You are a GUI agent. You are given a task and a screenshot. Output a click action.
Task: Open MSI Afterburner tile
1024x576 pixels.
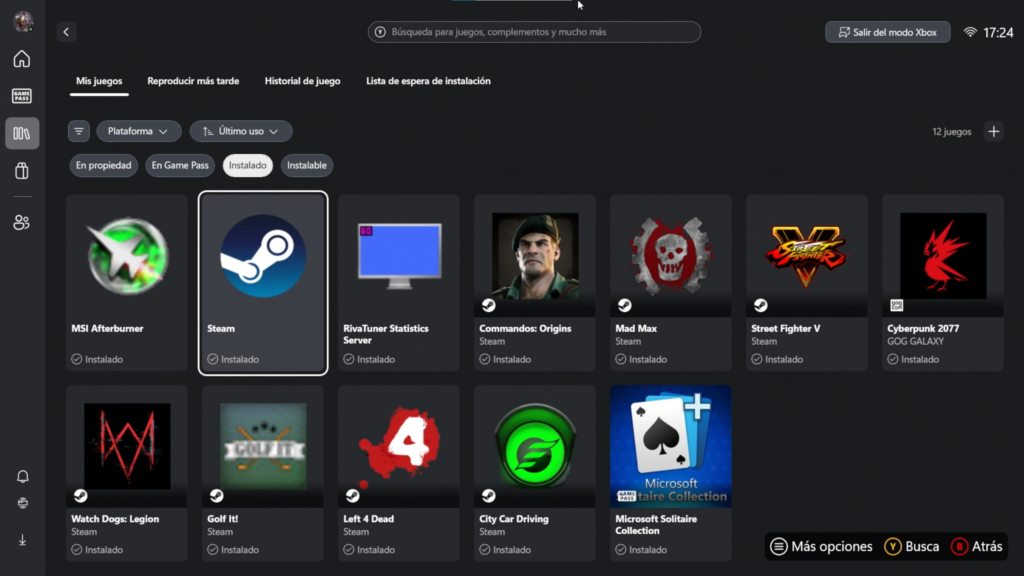pyautogui.click(x=127, y=283)
